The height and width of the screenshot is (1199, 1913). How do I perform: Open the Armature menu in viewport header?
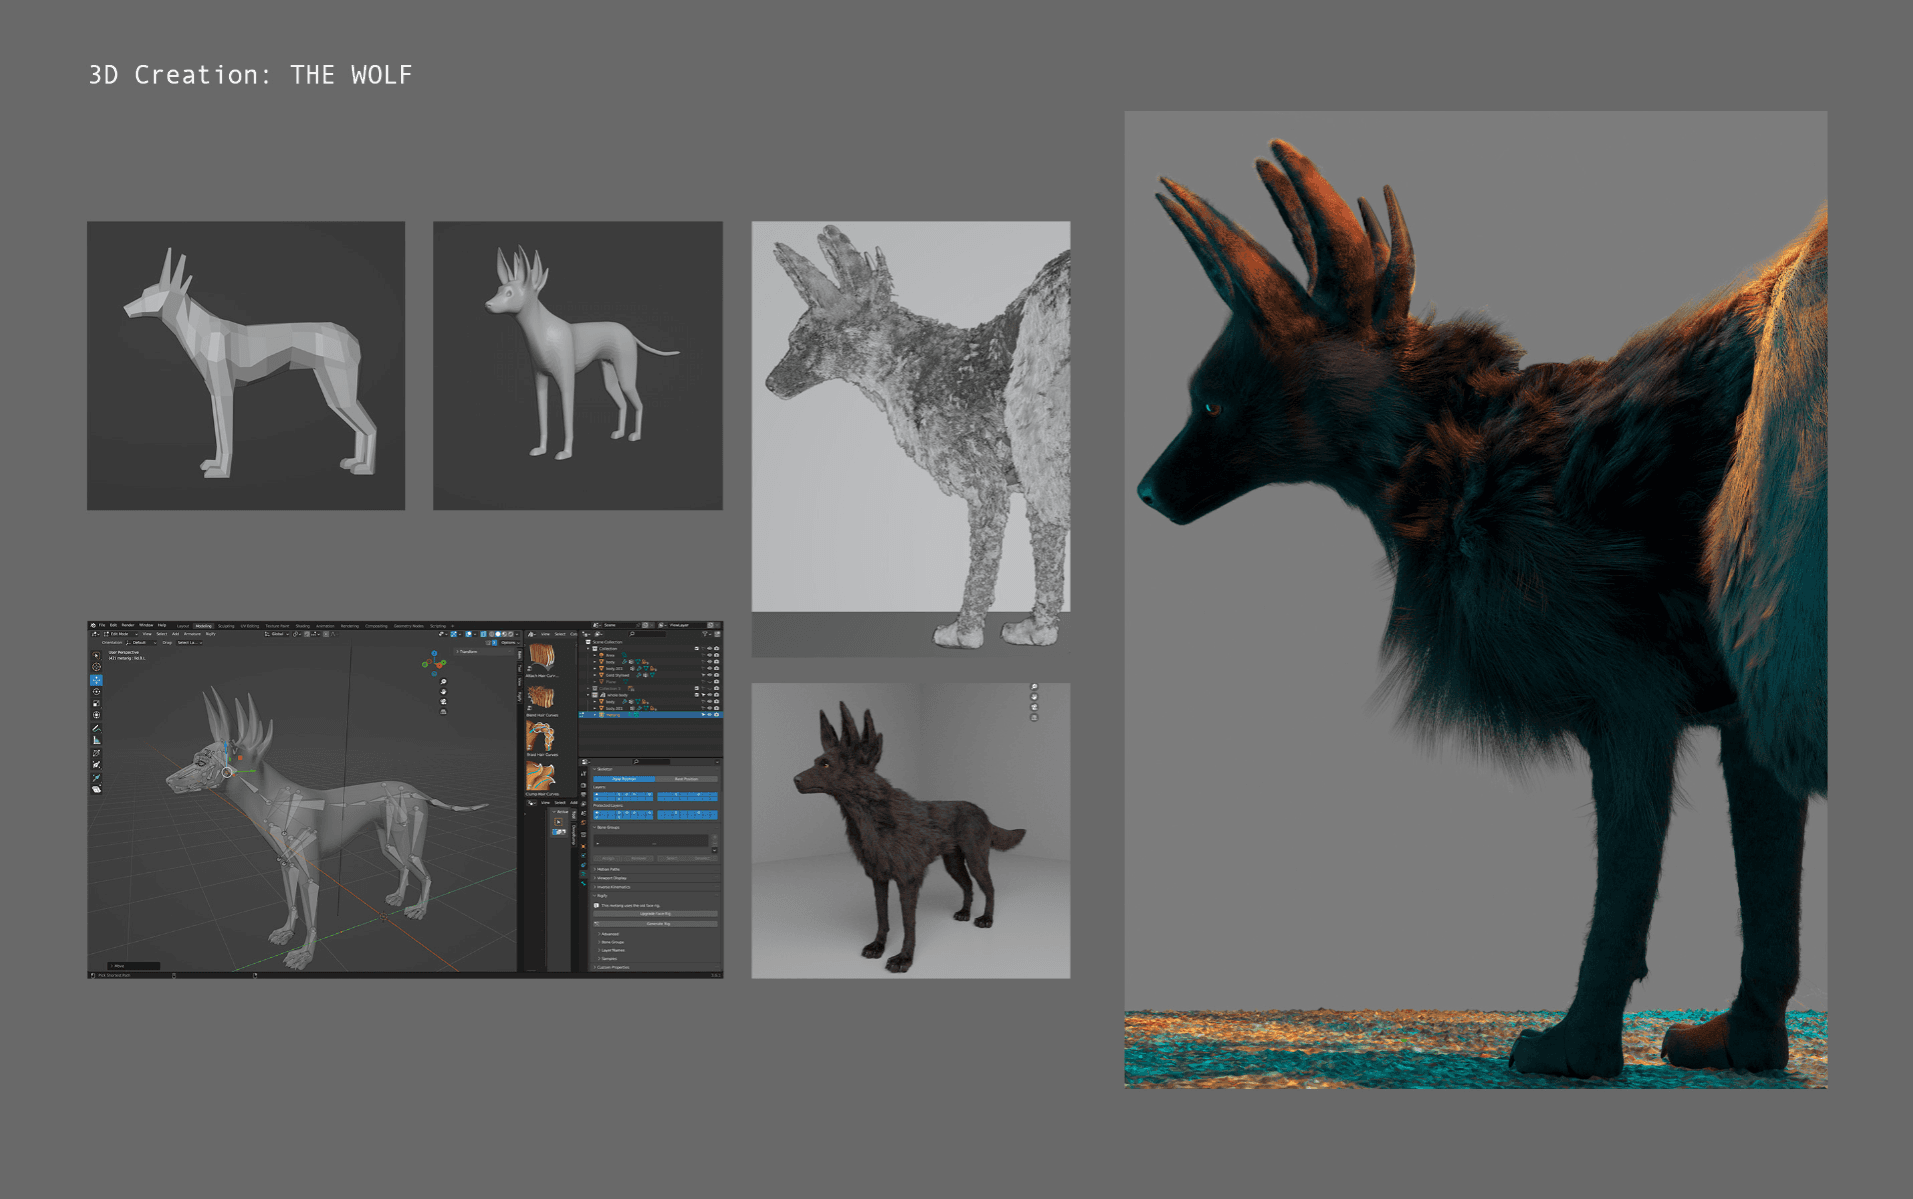(192, 634)
